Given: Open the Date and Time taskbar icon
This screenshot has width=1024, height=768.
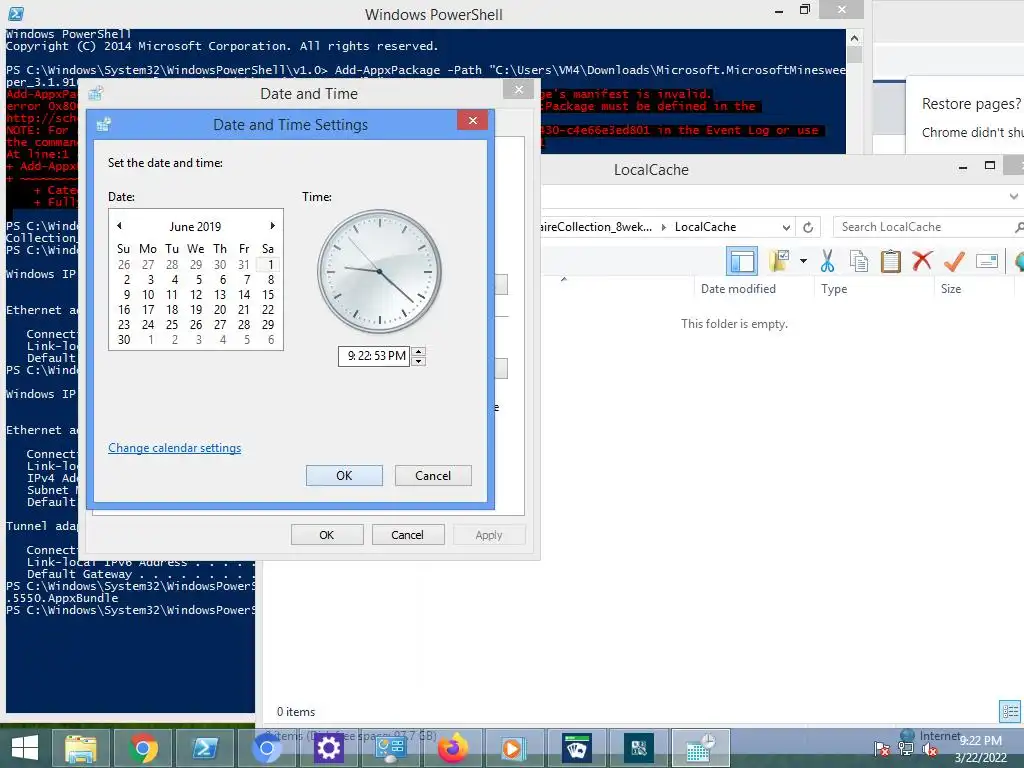Looking at the screenshot, I should [700, 748].
